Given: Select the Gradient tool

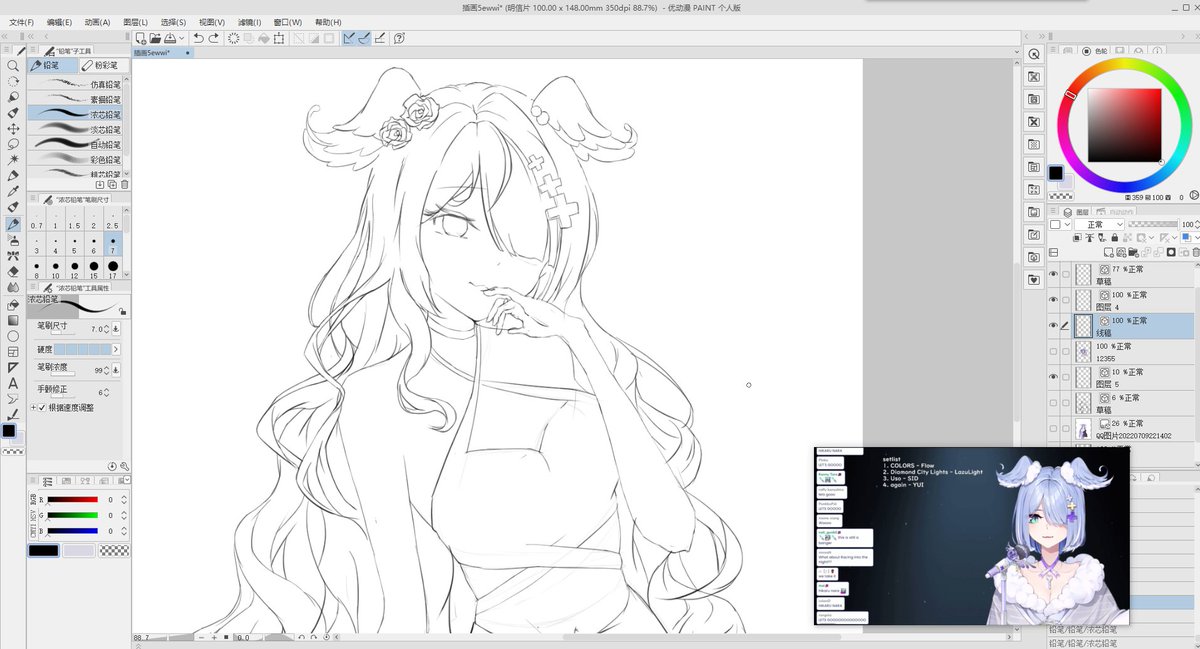Looking at the screenshot, I should tap(13, 320).
